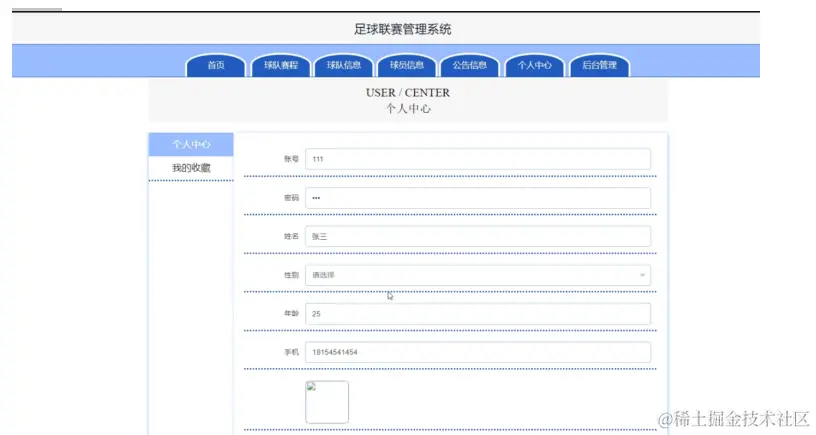Click the USER / CENTER heading
Image resolution: width=816 pixels, height=435 pixels.
click(407, 93)
